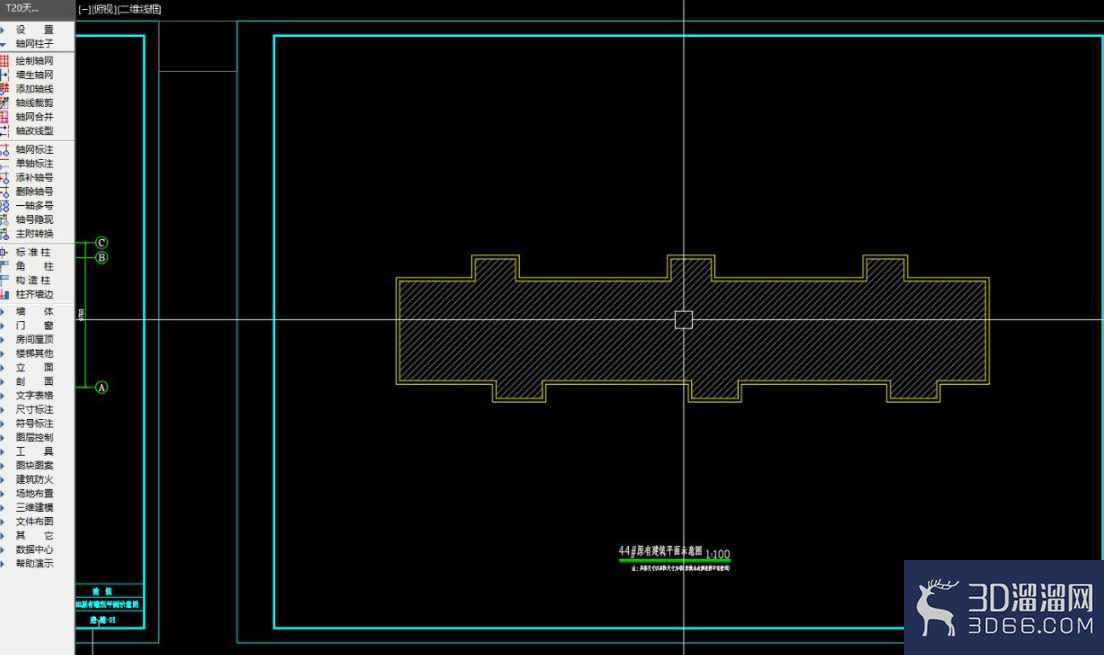Expand the 楼梯其他 stairs menu
Image resolution: width=1104 pixels, height=655 pixels.
click(34, 354)
